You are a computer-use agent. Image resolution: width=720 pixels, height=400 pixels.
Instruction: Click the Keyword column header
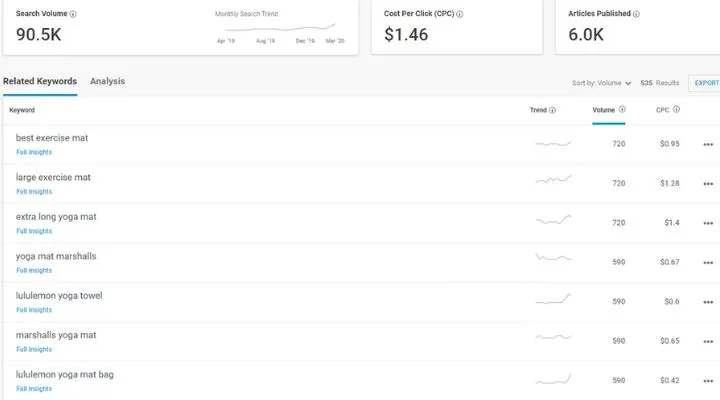[x=22, y=110]
